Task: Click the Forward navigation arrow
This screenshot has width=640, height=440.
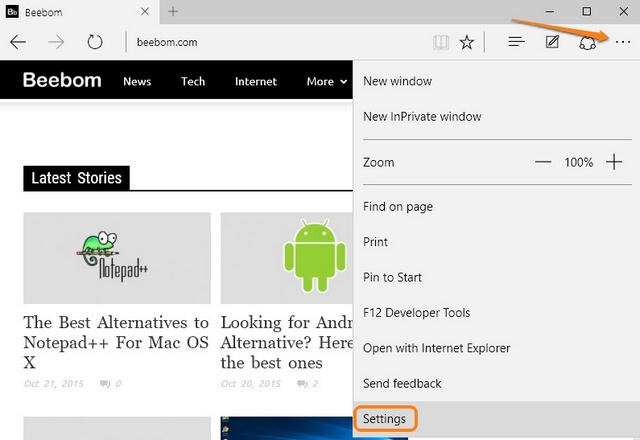Action: tap(56, 42)
